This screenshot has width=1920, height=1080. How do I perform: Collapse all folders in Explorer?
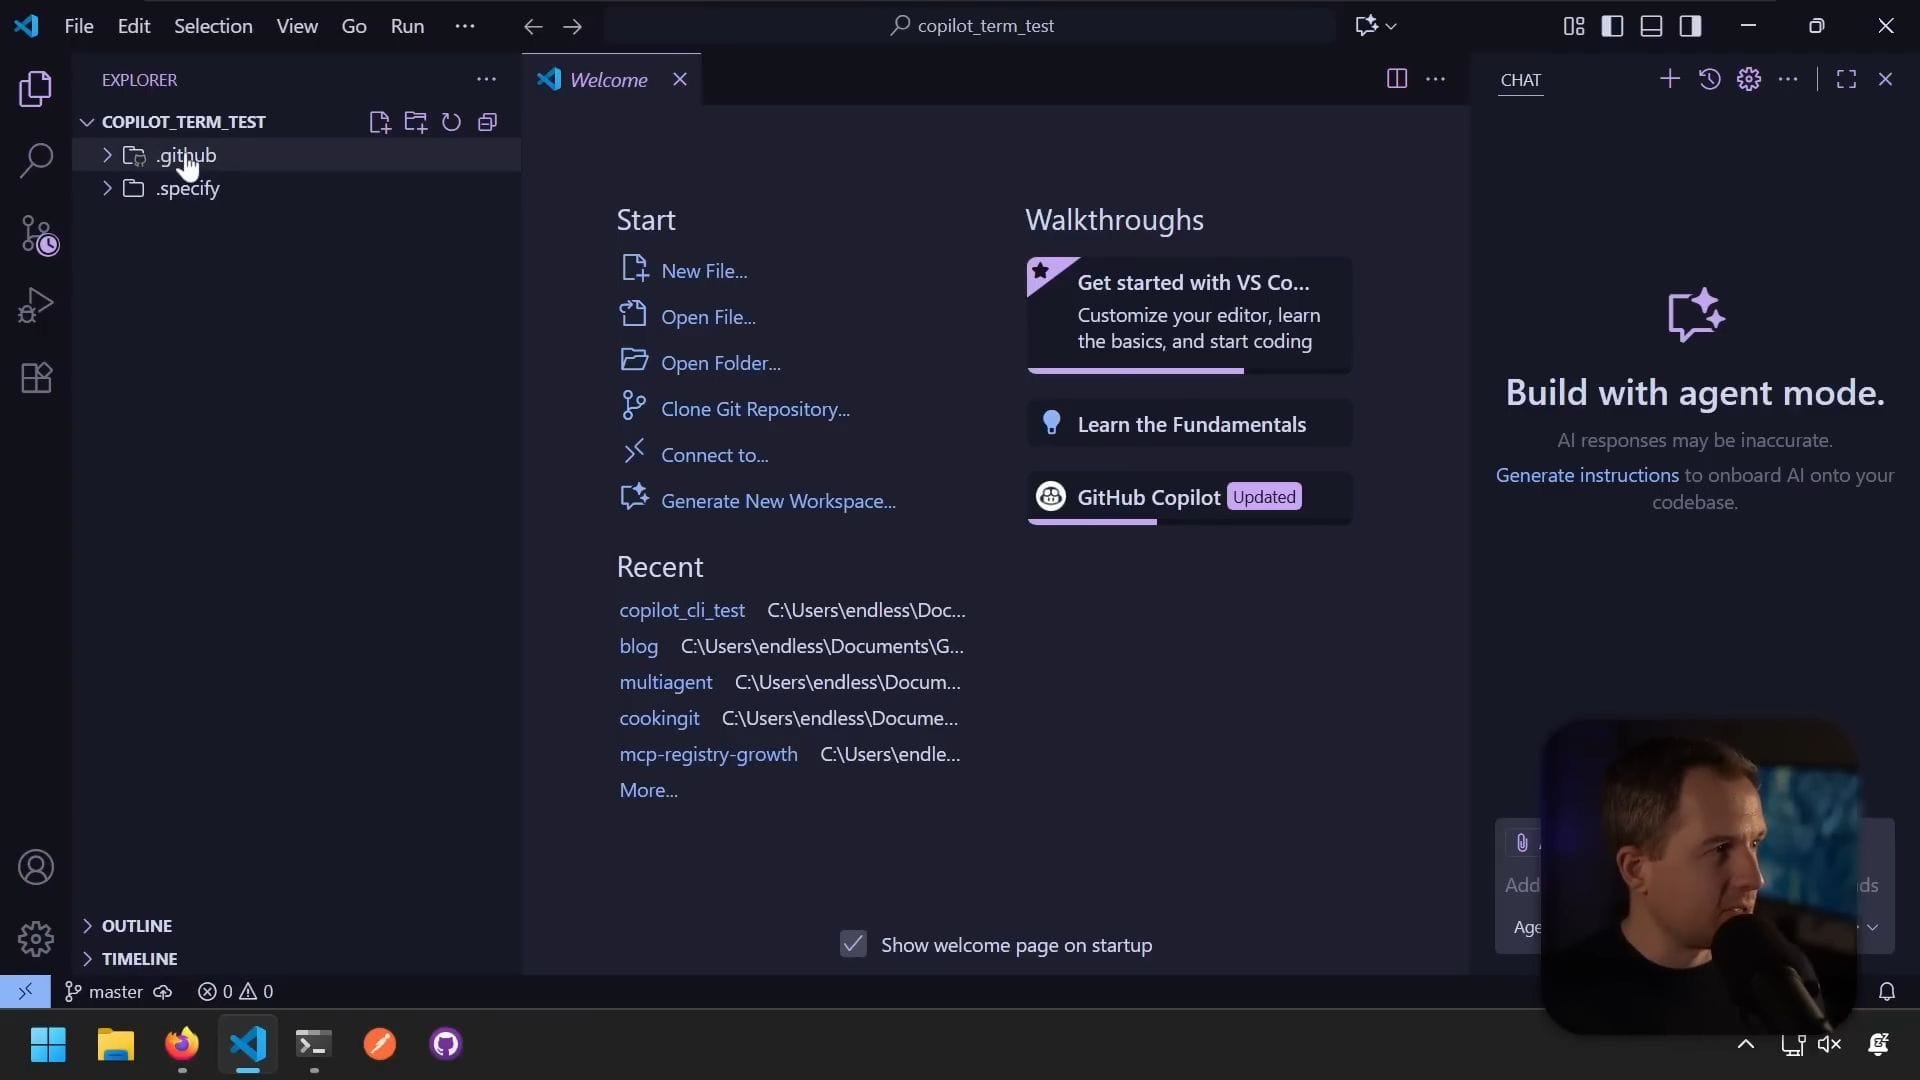coord(487,122)
